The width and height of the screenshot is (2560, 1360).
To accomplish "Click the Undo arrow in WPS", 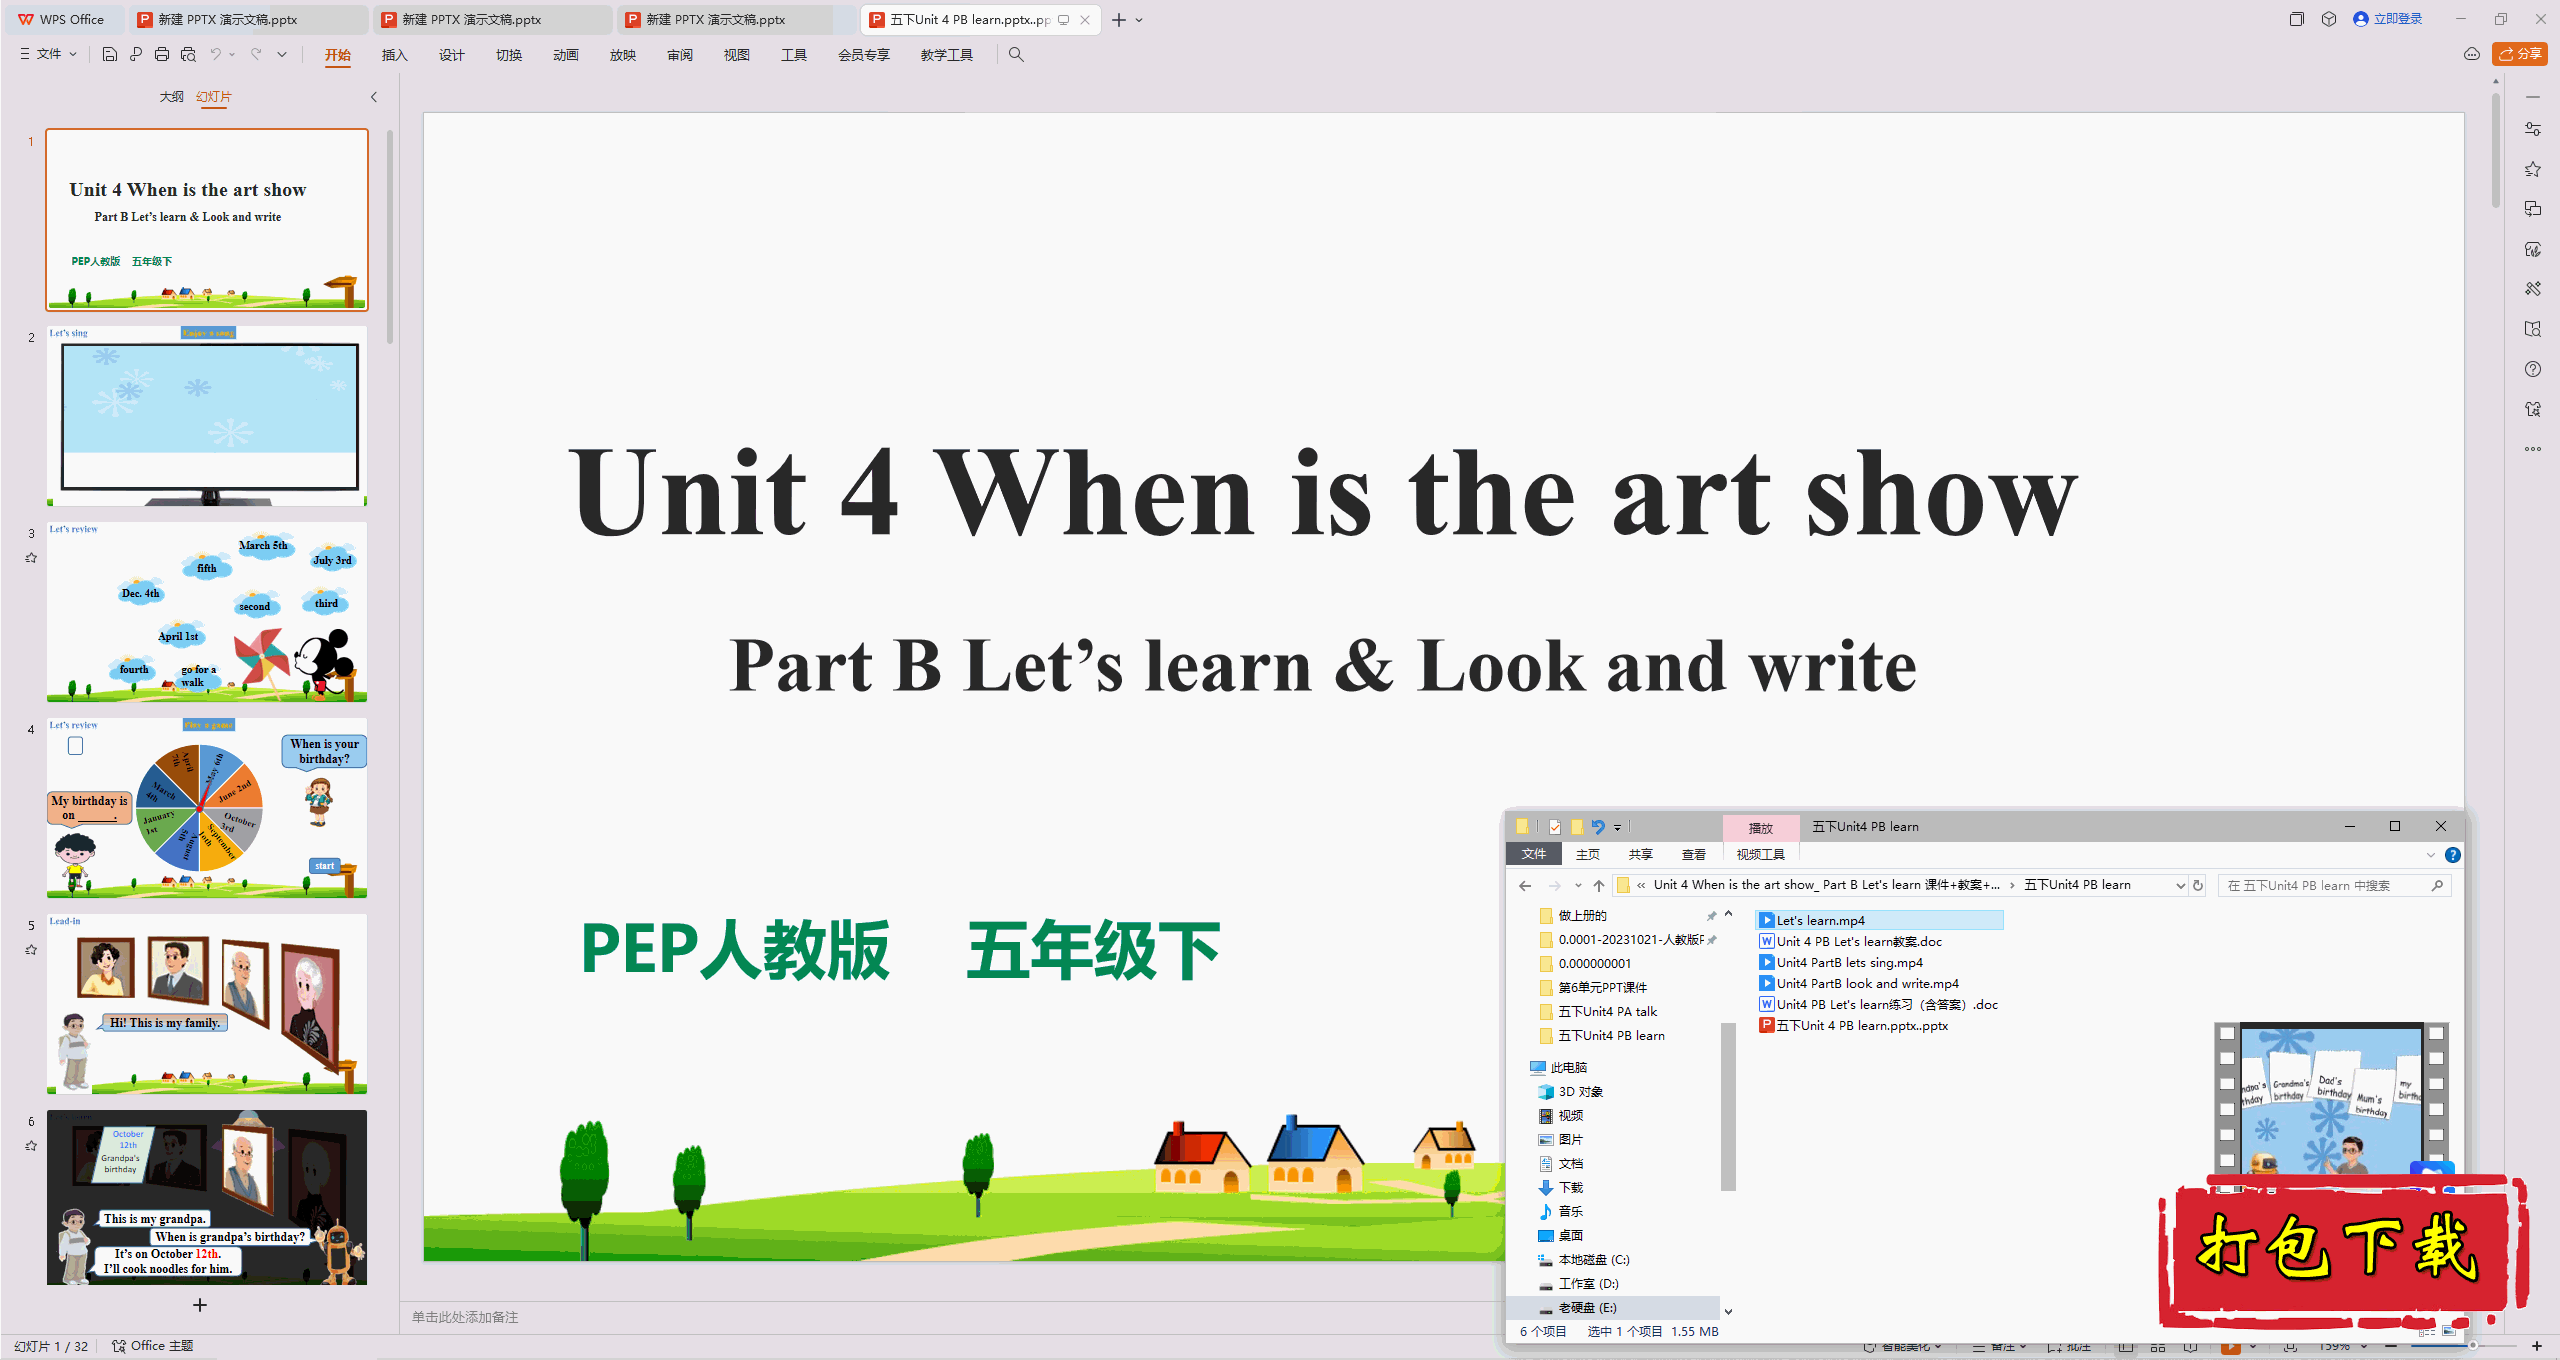I will coord(215,54).
